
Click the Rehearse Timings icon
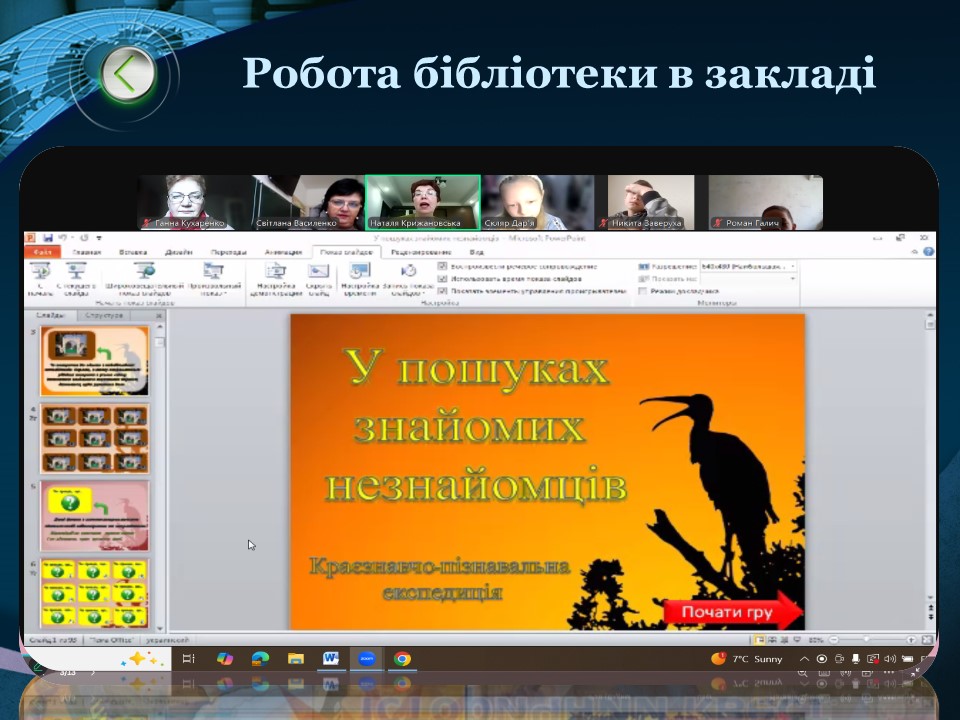(360, 272)
